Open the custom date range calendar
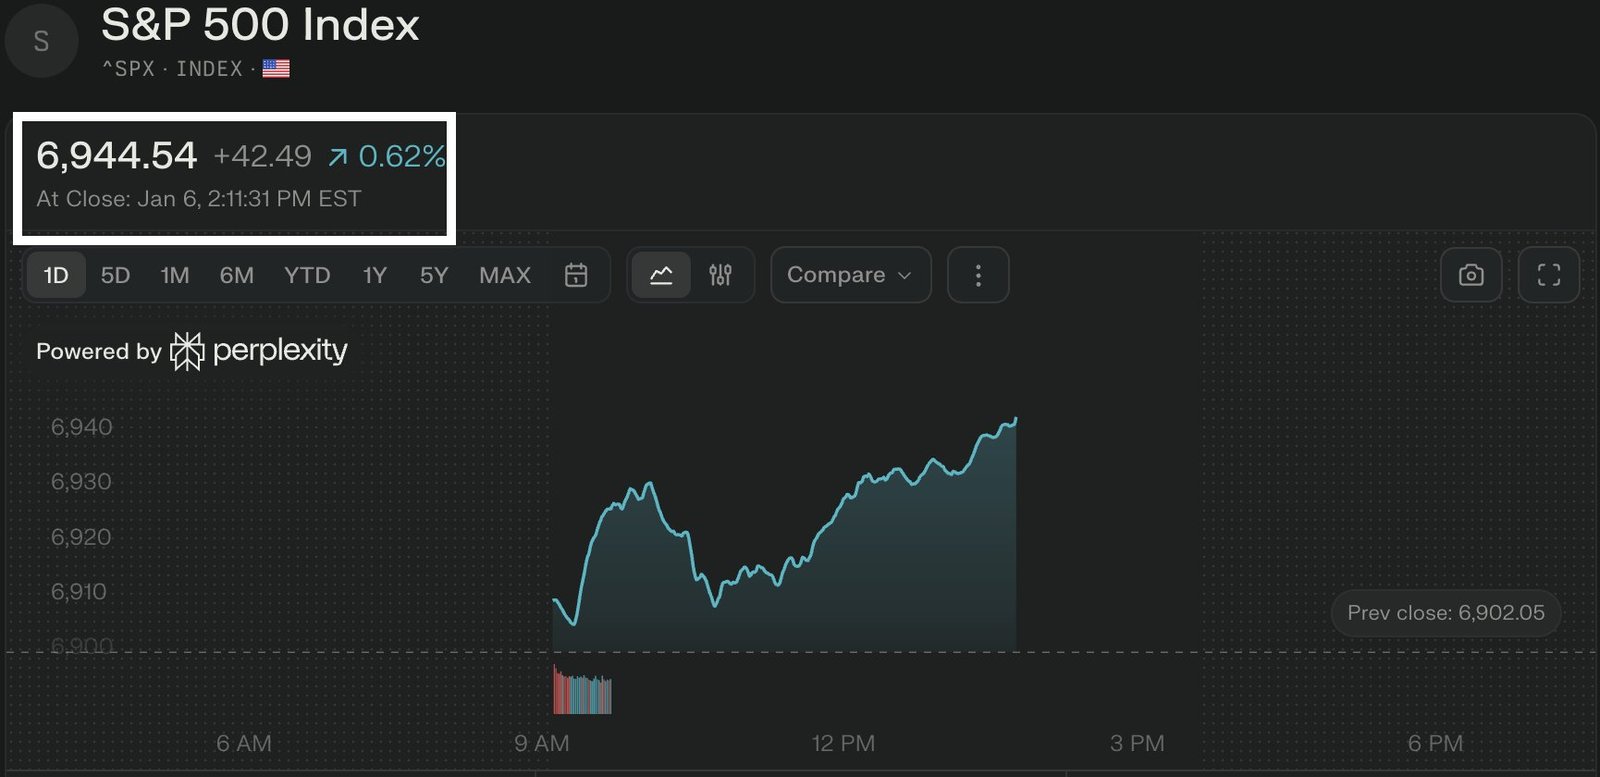Viewport: 1600px width, 777px height. (x=576, y=275)
